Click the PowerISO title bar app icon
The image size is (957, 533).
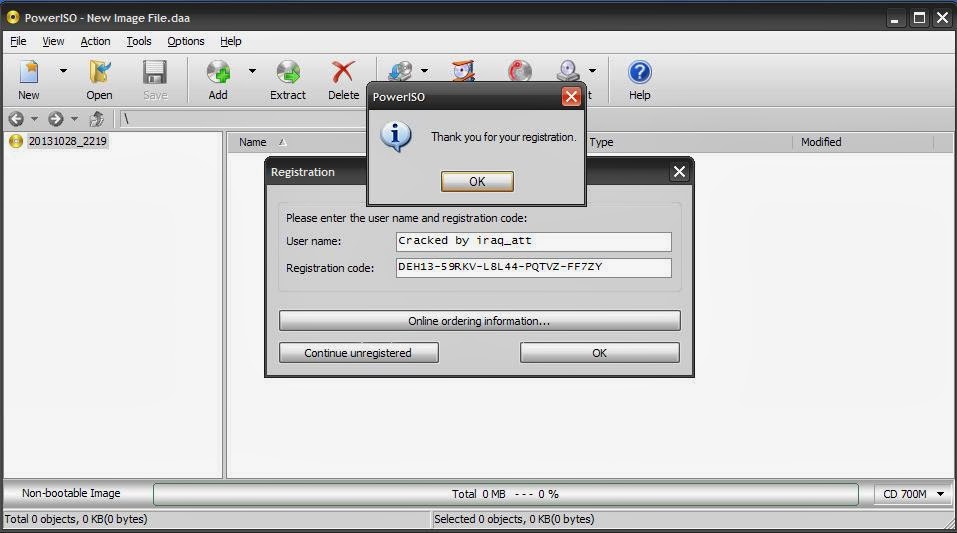(x=13, y=17)
